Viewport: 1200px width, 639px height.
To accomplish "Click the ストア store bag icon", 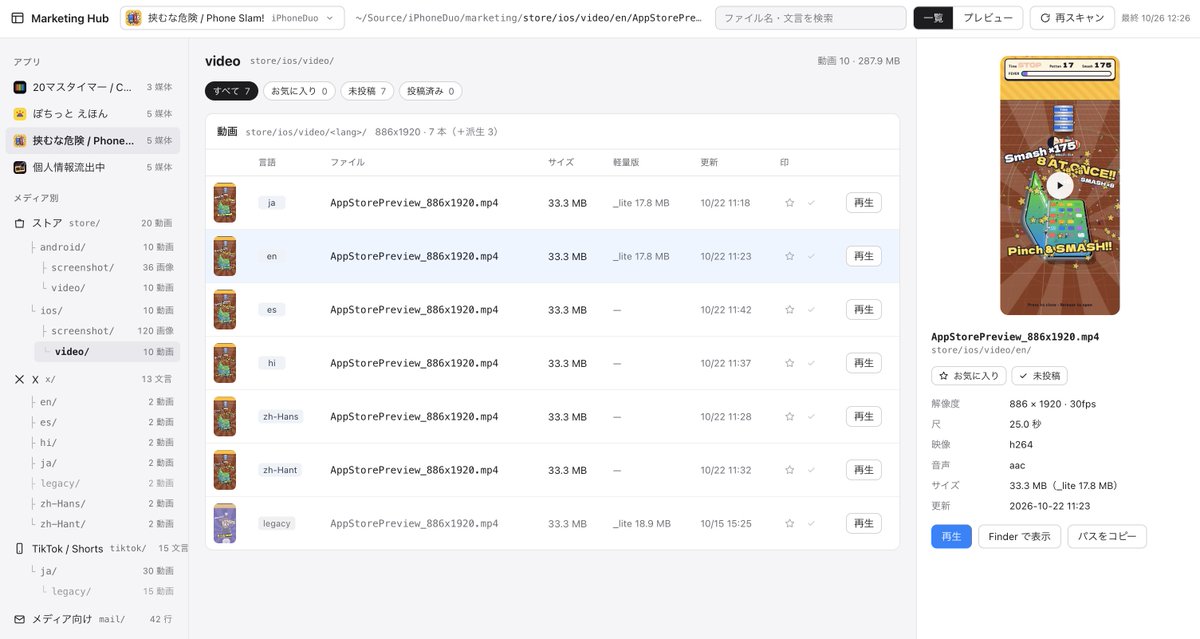I will tap(20, 223).
